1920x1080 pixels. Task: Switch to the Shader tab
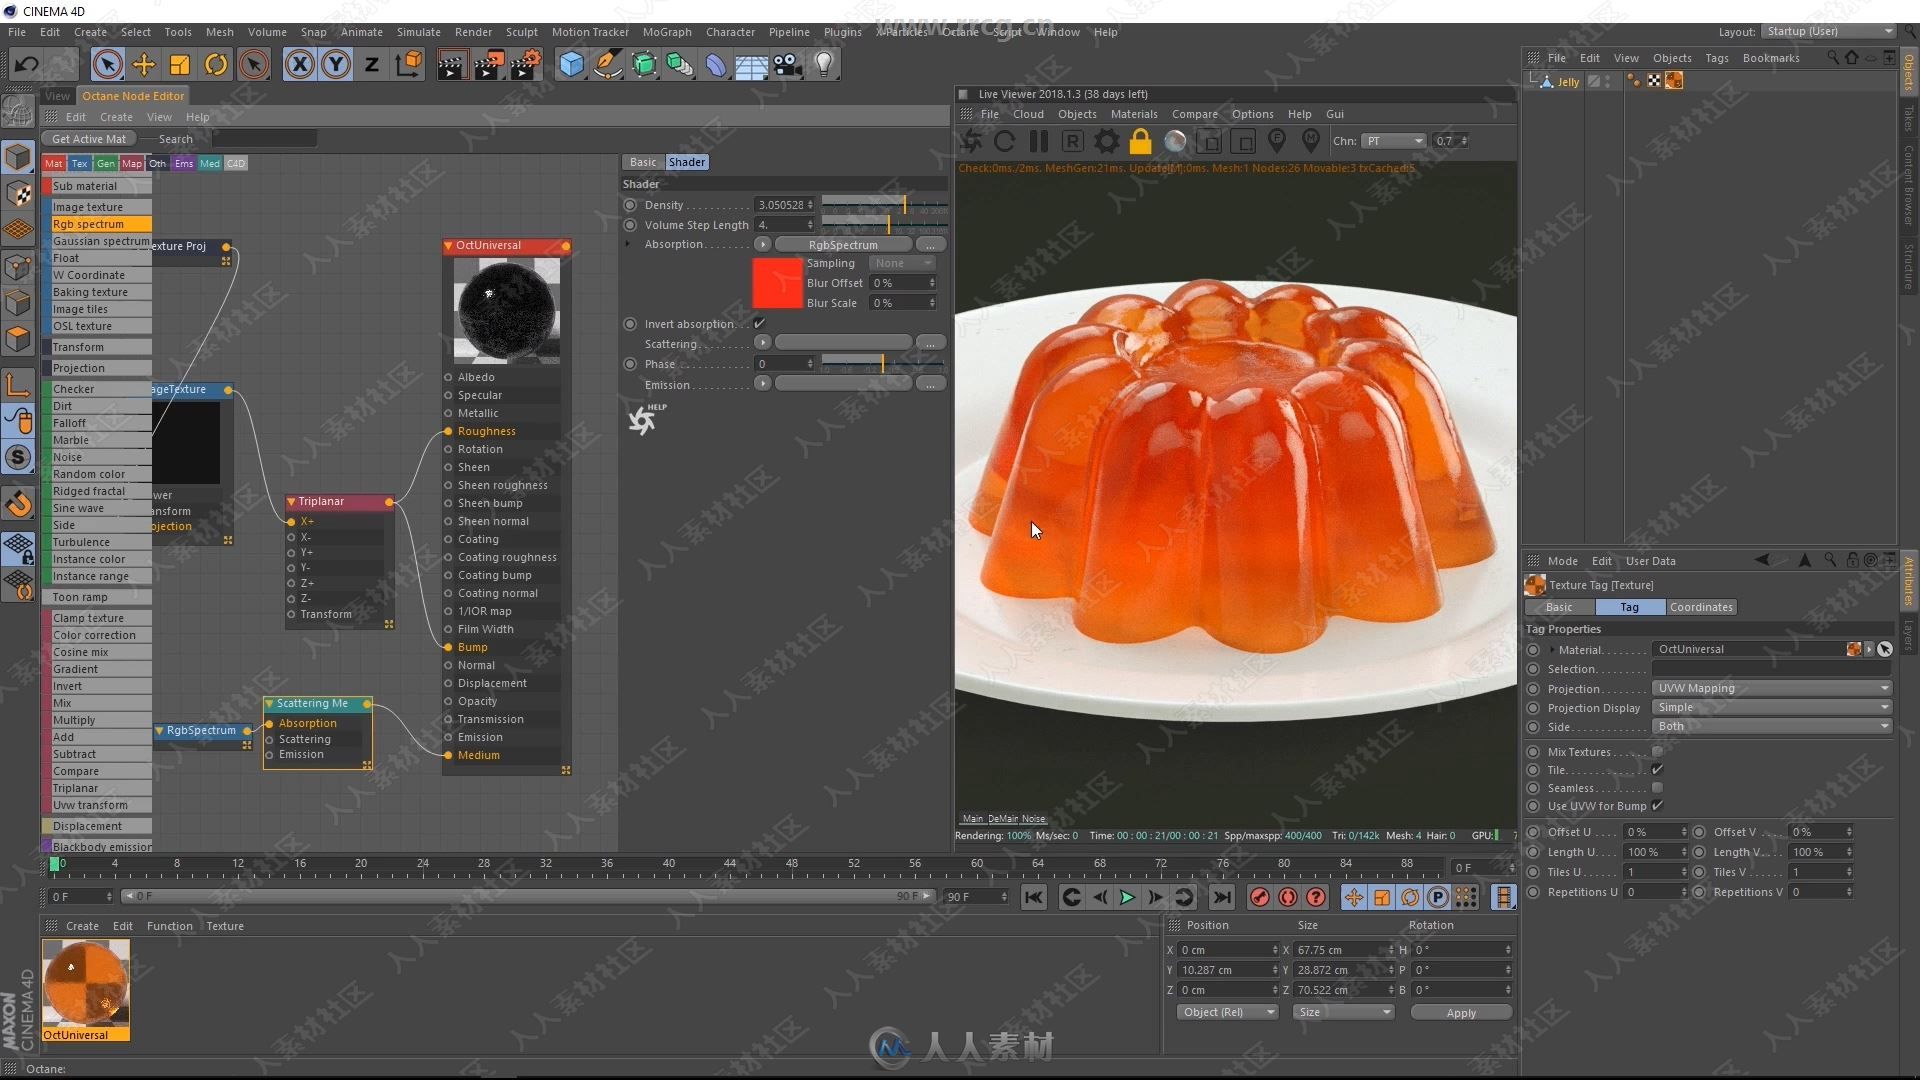686,161
